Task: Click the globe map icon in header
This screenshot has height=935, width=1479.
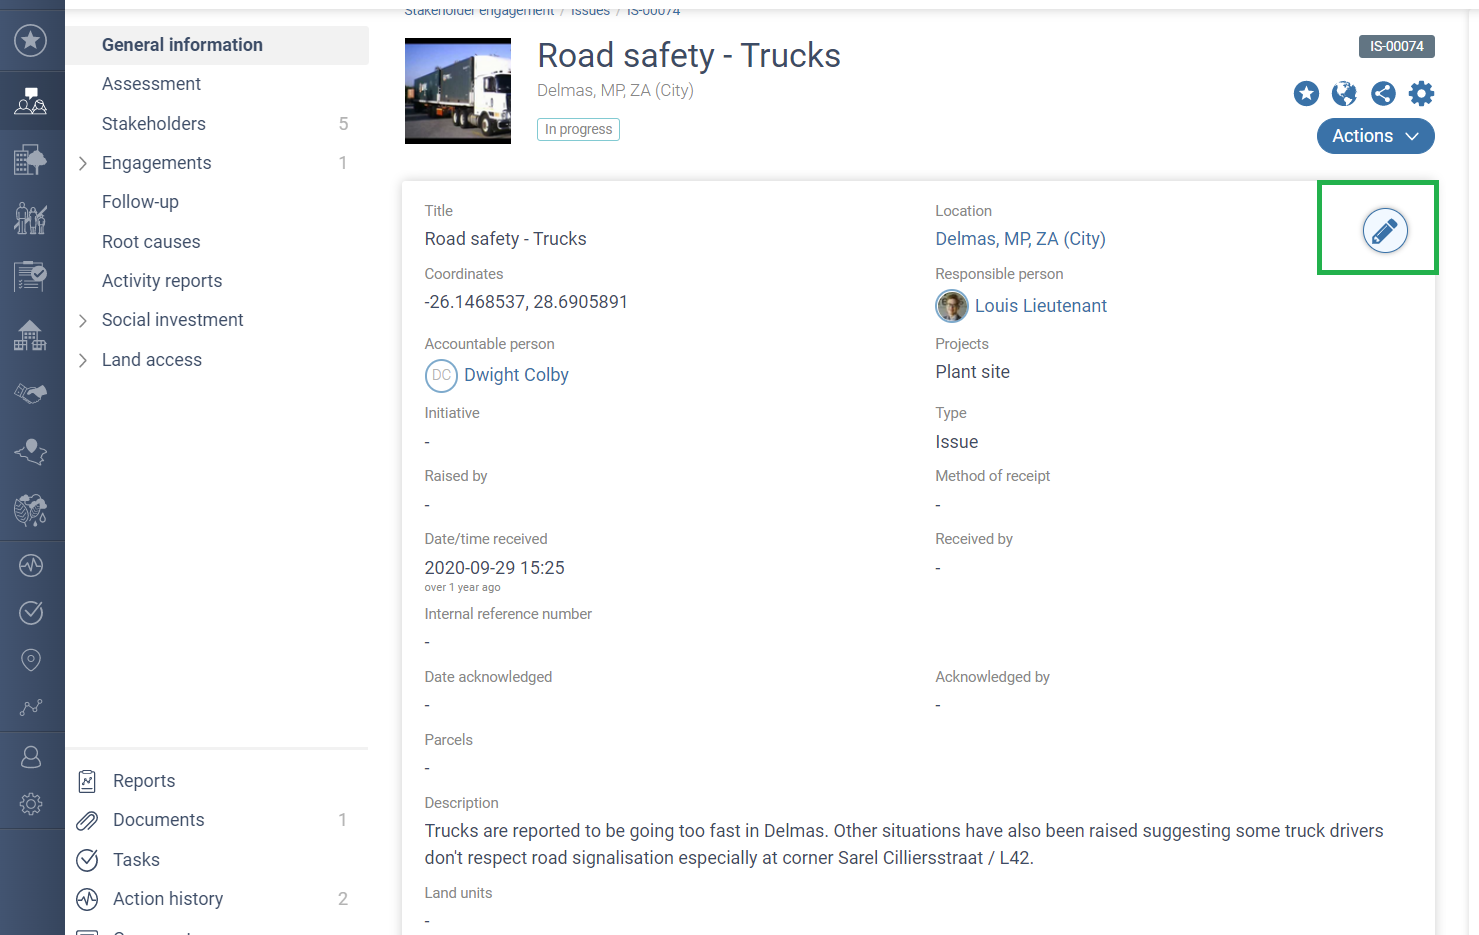Action: click(1344, 94)
